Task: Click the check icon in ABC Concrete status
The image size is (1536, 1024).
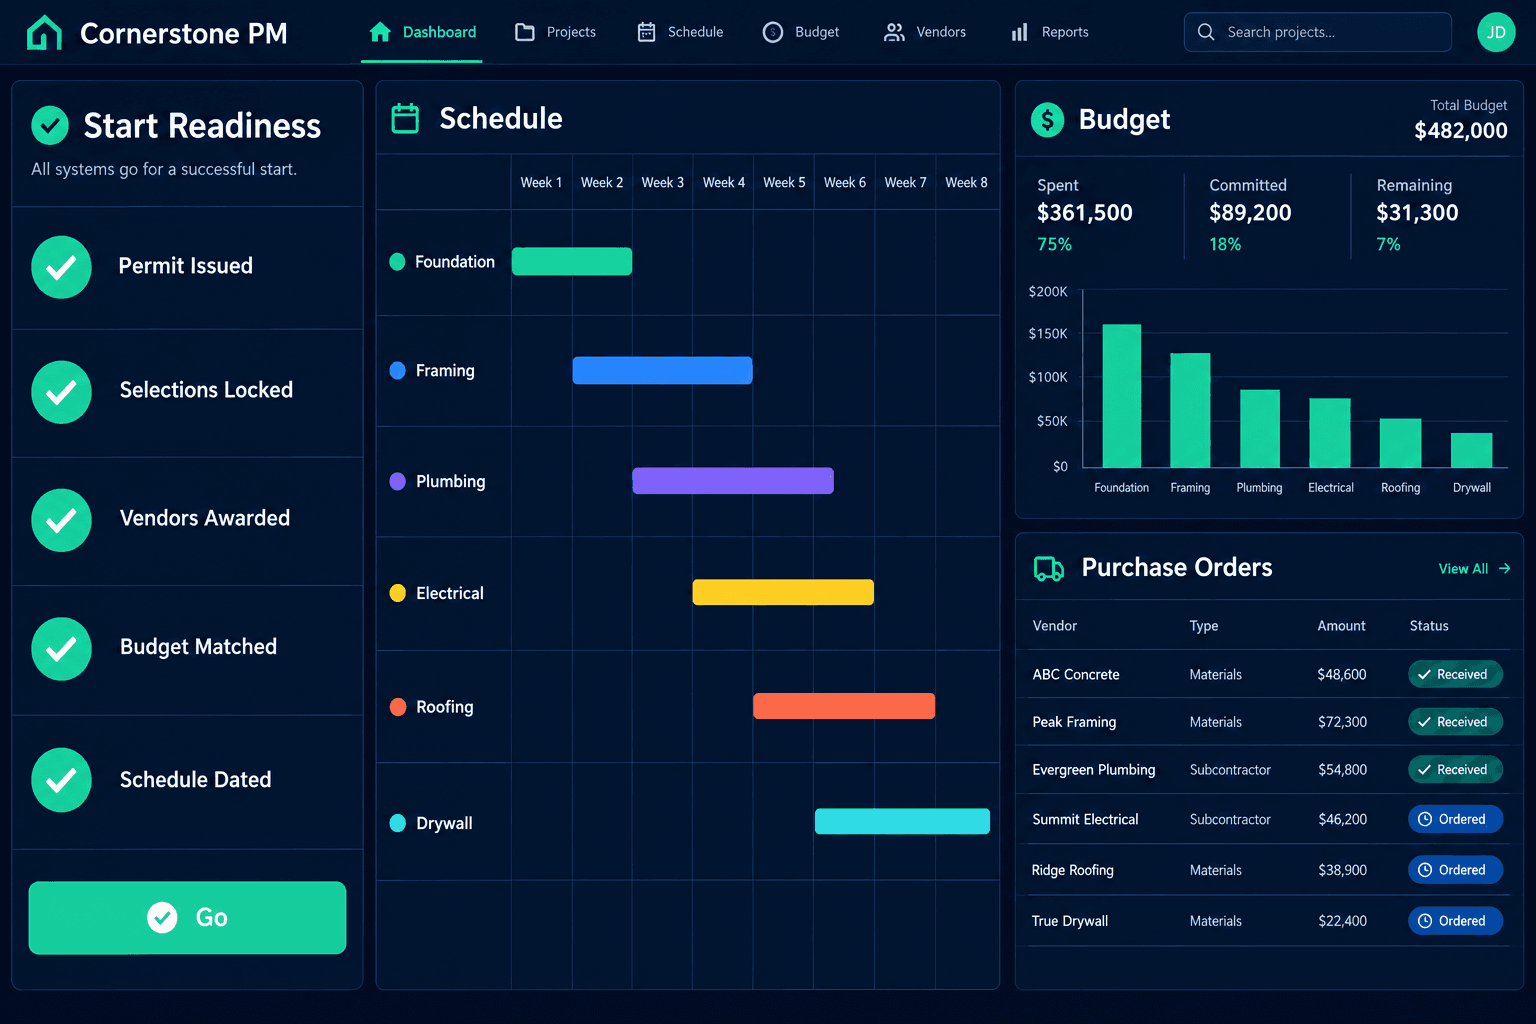Action: (1424, 675)
